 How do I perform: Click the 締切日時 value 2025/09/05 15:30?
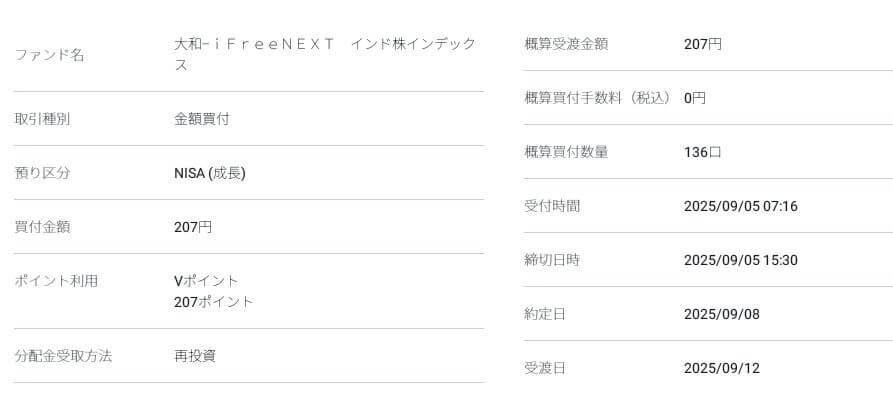click(740, 260)
